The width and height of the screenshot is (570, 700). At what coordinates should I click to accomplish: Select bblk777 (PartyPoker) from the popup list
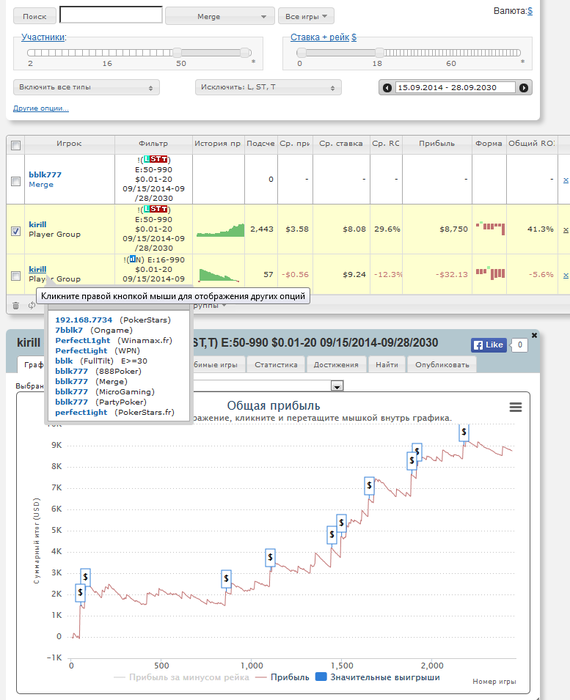pos(100,402)
